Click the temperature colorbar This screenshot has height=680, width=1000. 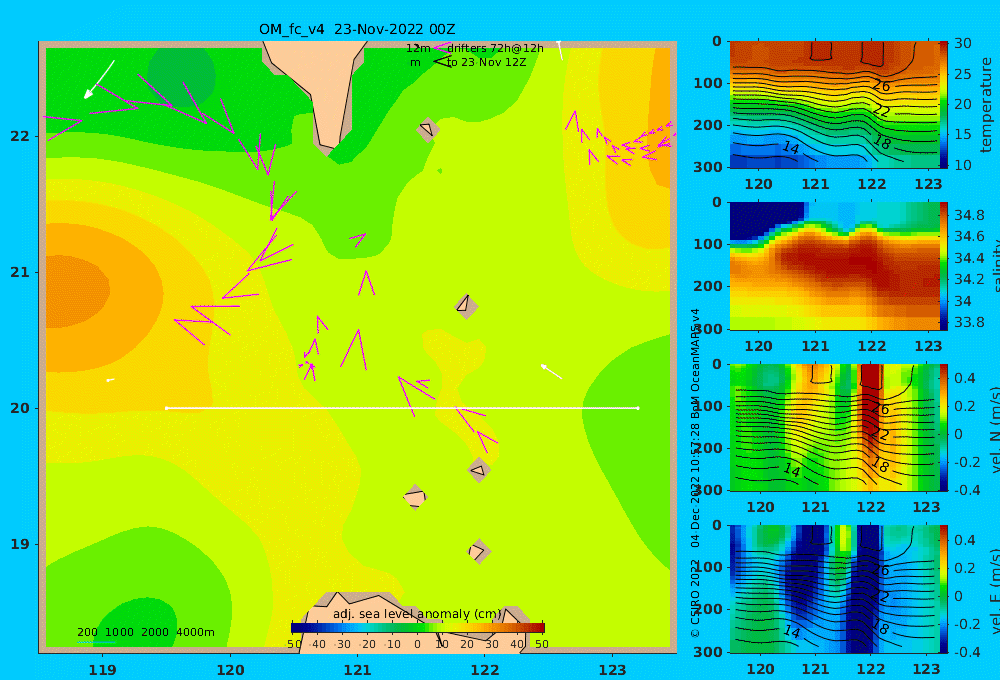click(944, 105)
